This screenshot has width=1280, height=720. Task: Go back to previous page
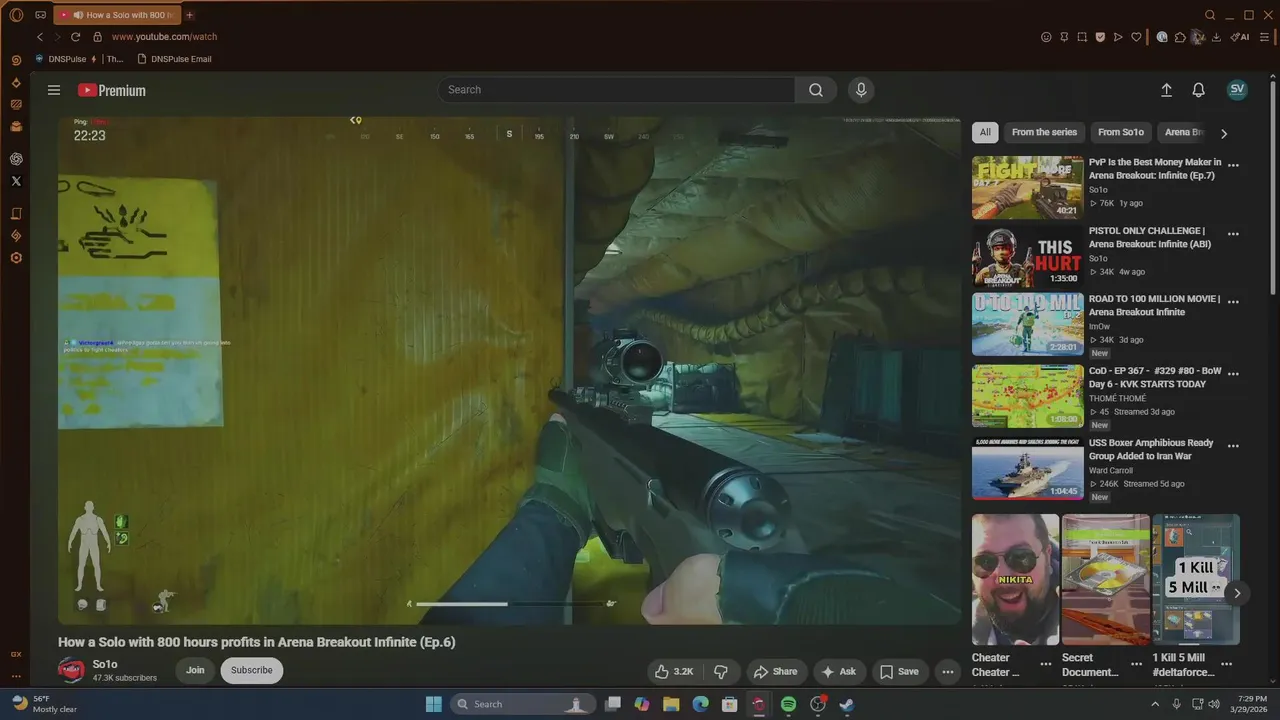40,37
